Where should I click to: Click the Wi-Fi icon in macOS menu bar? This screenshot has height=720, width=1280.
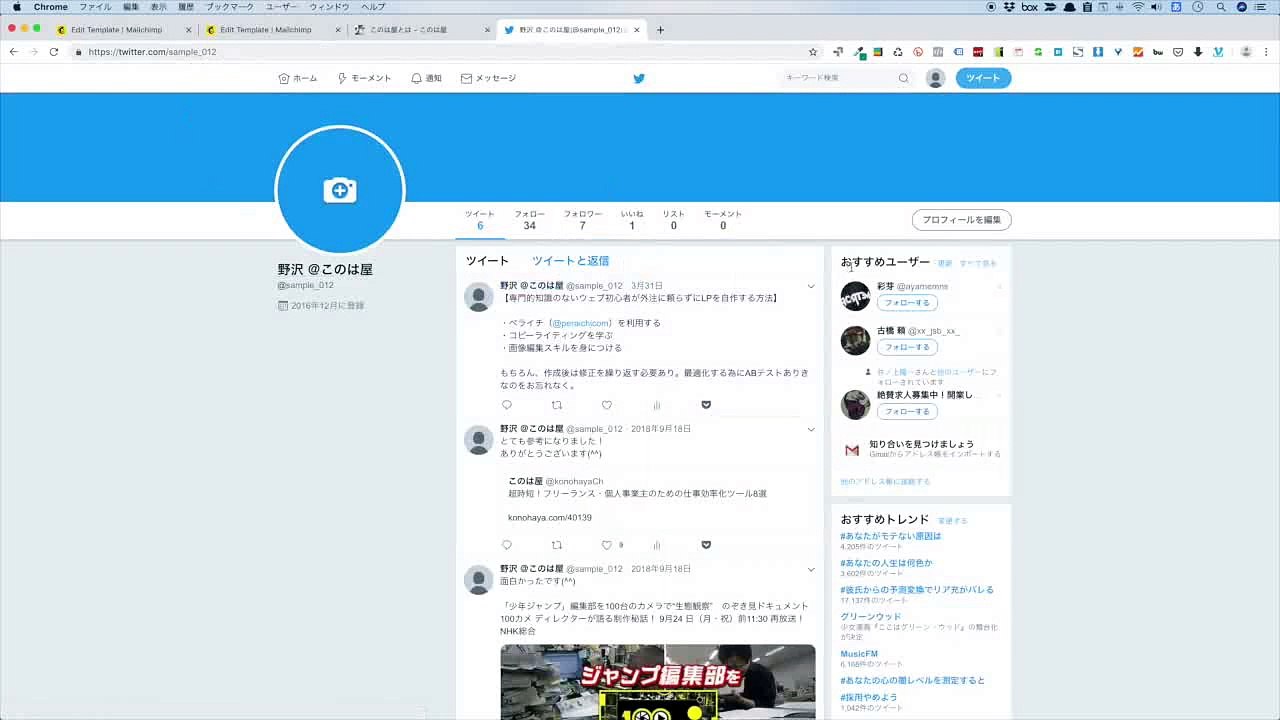[x=1138, y=7]
